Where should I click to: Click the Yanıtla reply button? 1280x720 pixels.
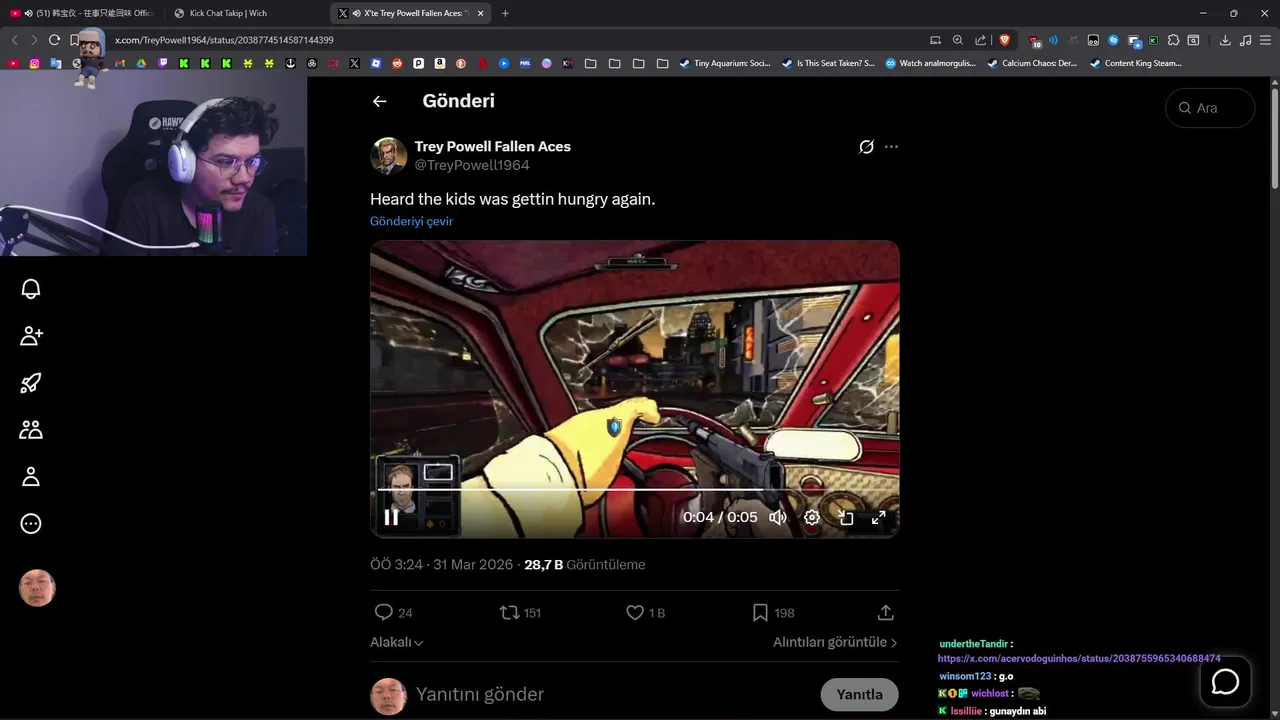click(x=859, y=694)
